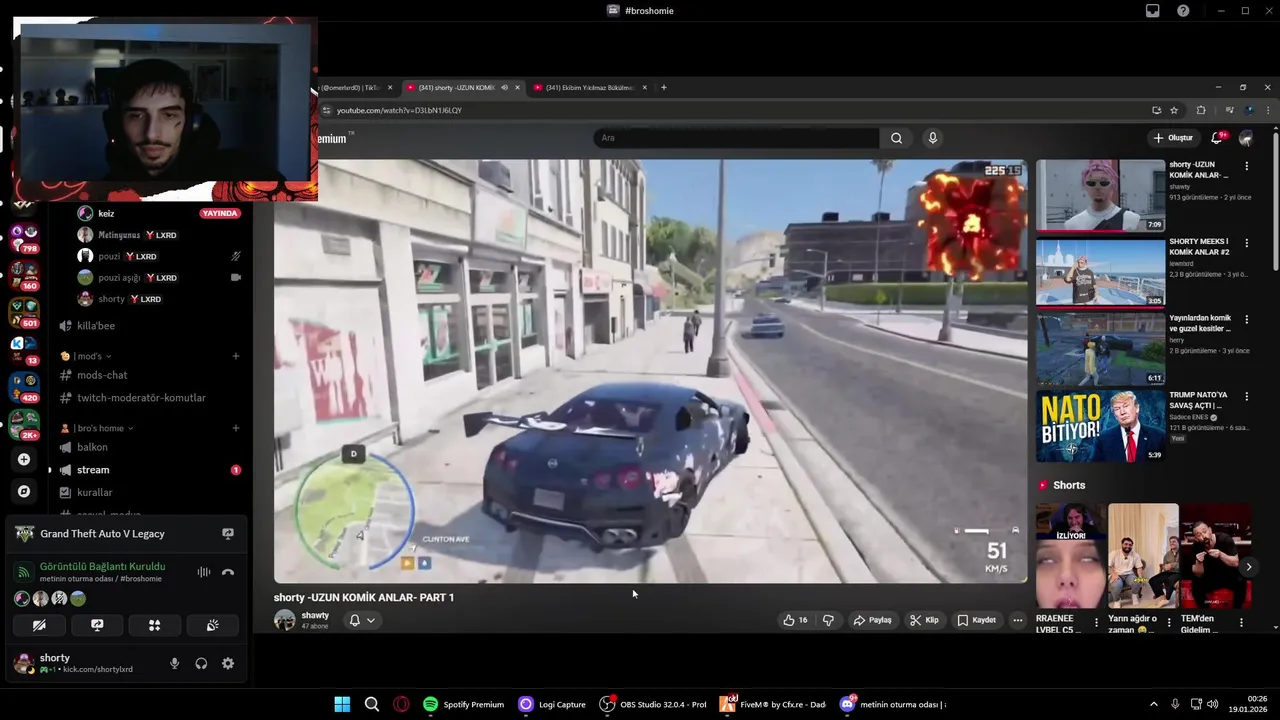Click the Oluştur create button
Viewport: 1280px width, 720px height.
1173,138
